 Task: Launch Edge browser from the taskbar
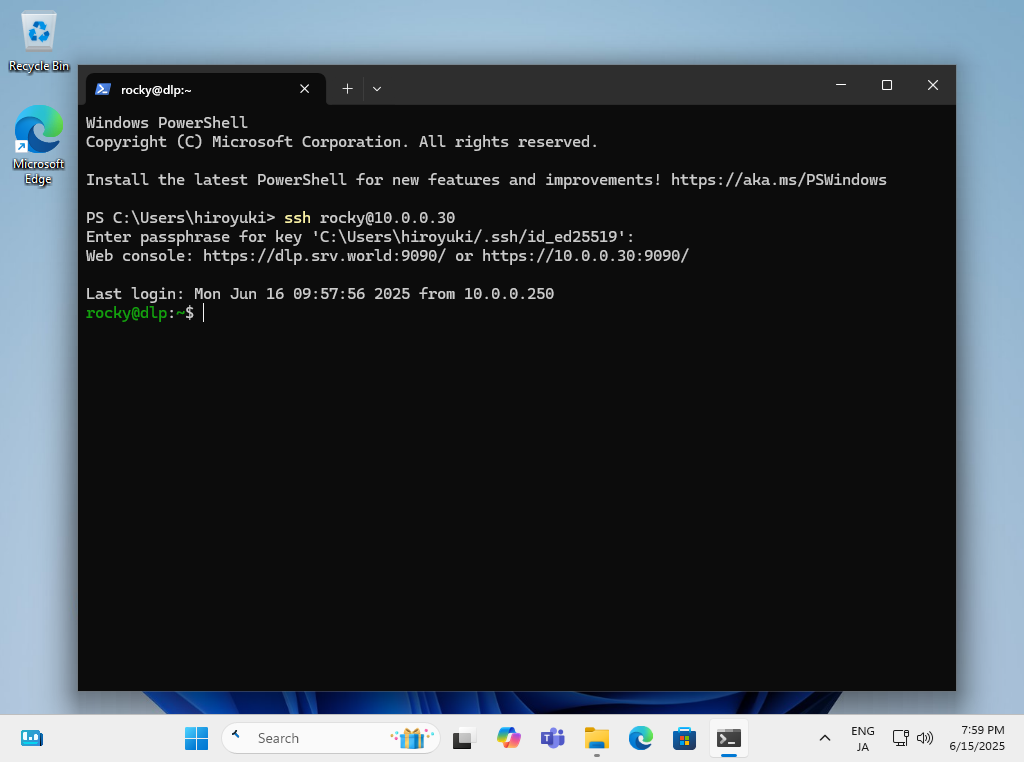641,738
